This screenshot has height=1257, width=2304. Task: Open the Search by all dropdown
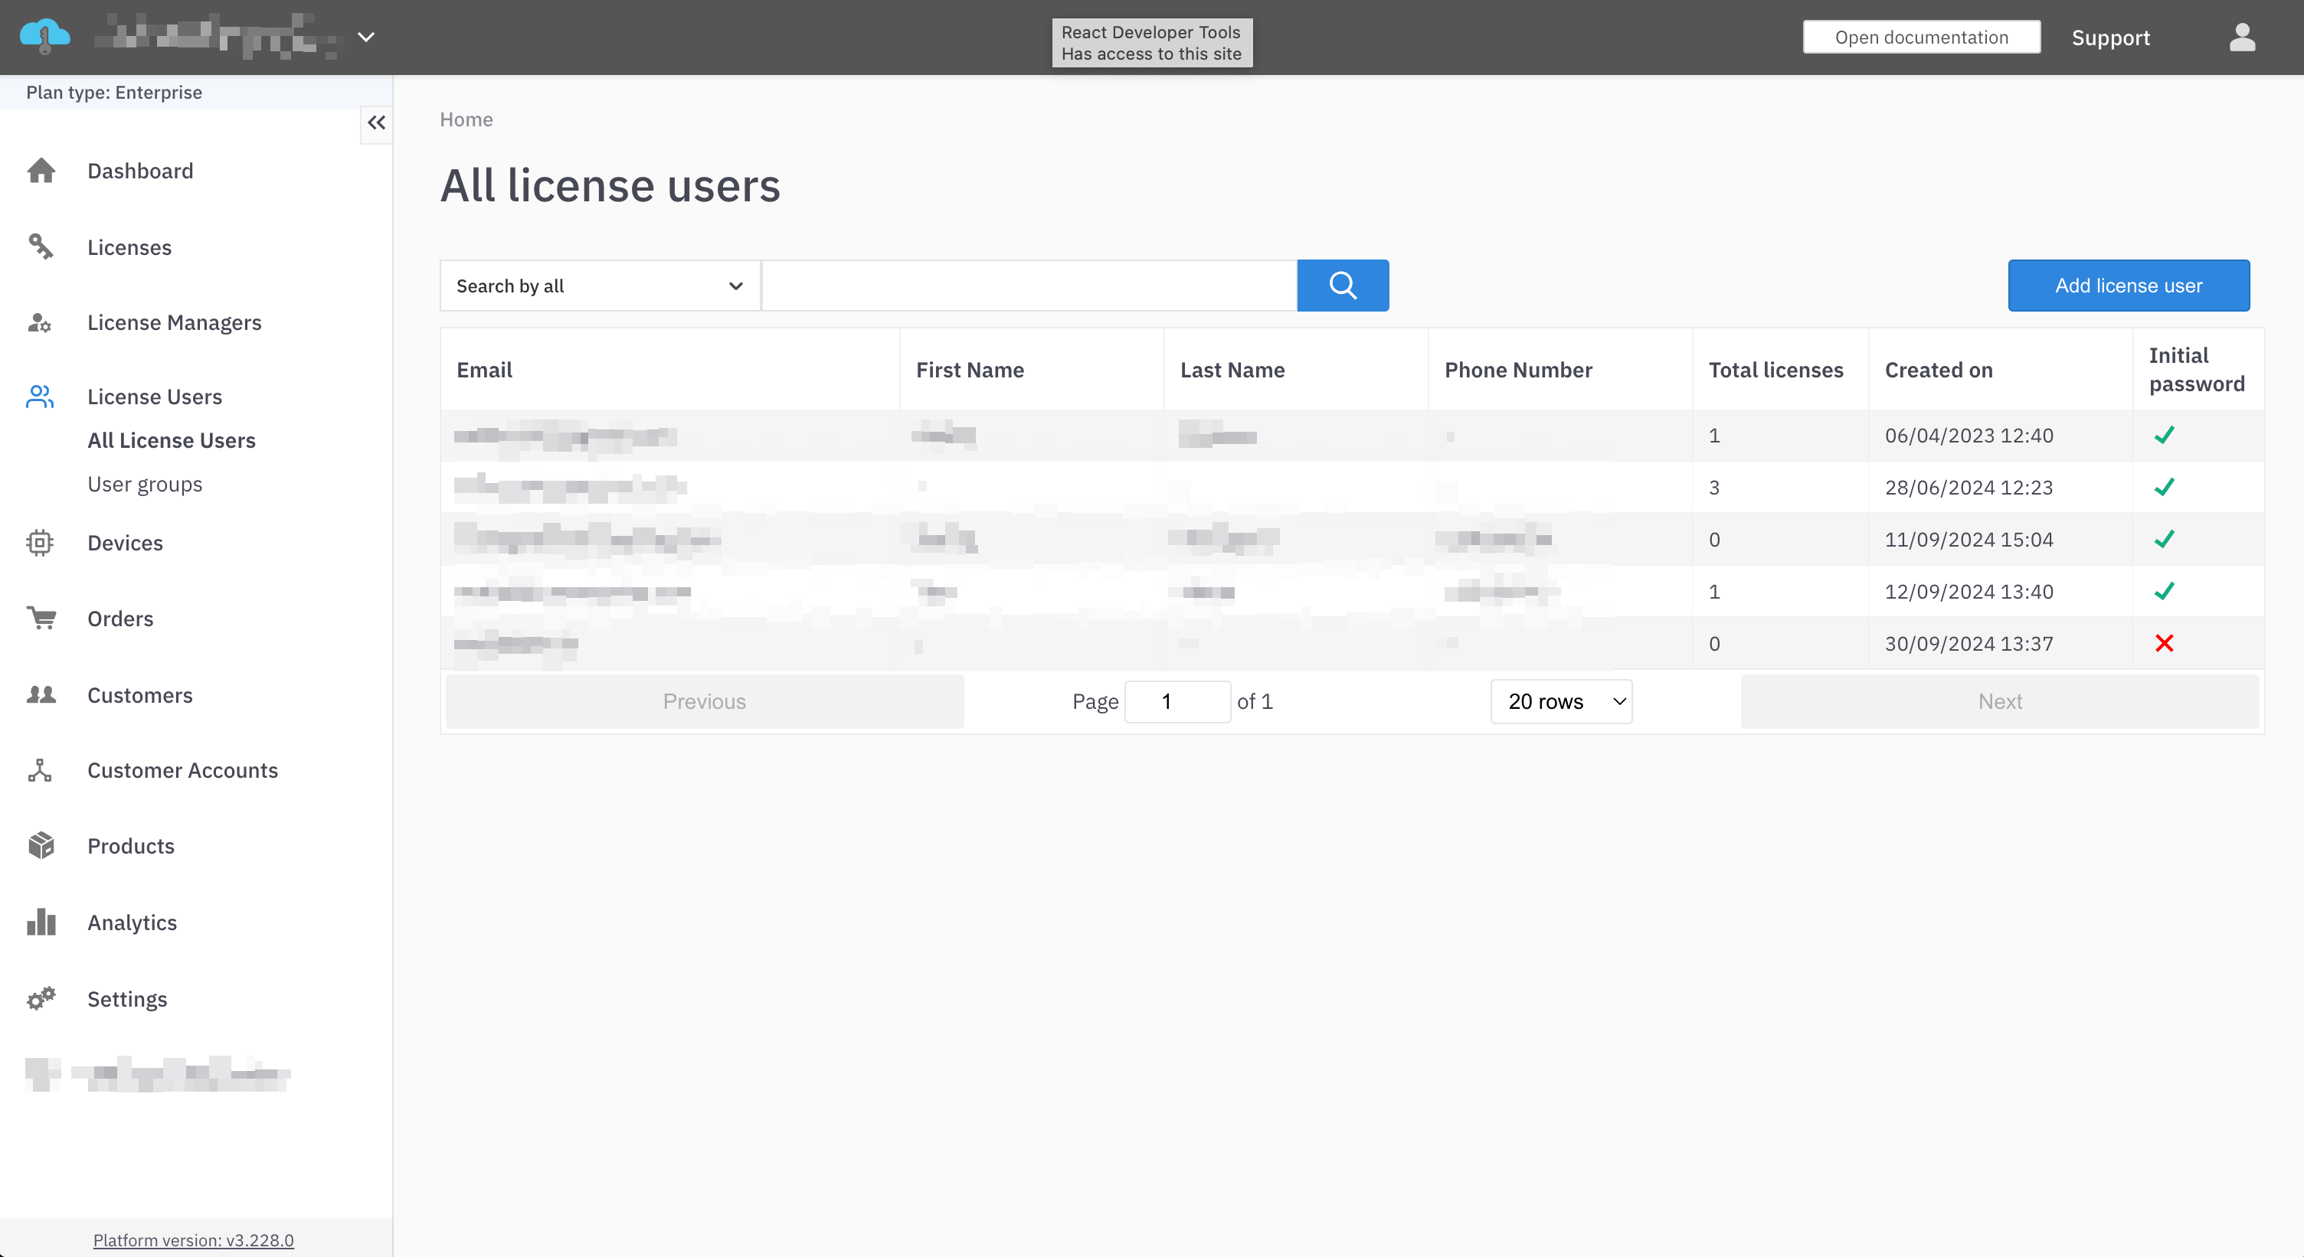(600, 286)
